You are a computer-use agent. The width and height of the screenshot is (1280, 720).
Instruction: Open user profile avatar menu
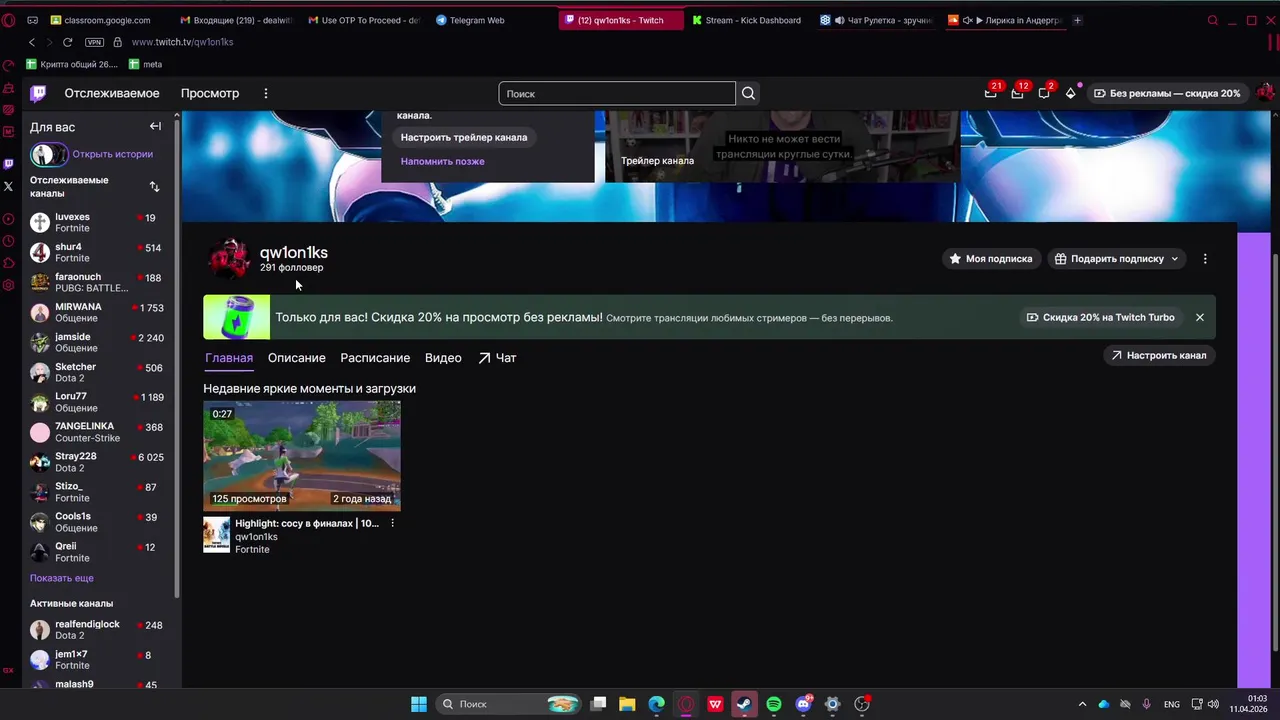click(x=1265, y=93)
